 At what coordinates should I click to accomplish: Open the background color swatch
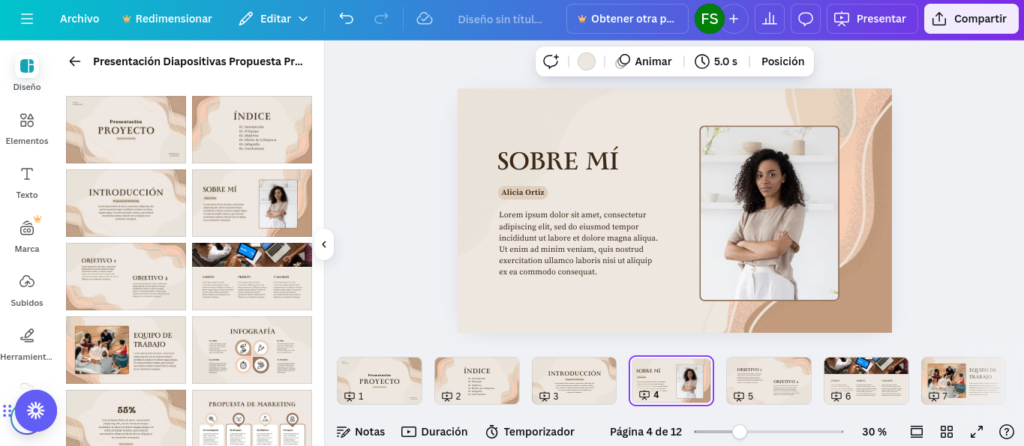point(586,61)
